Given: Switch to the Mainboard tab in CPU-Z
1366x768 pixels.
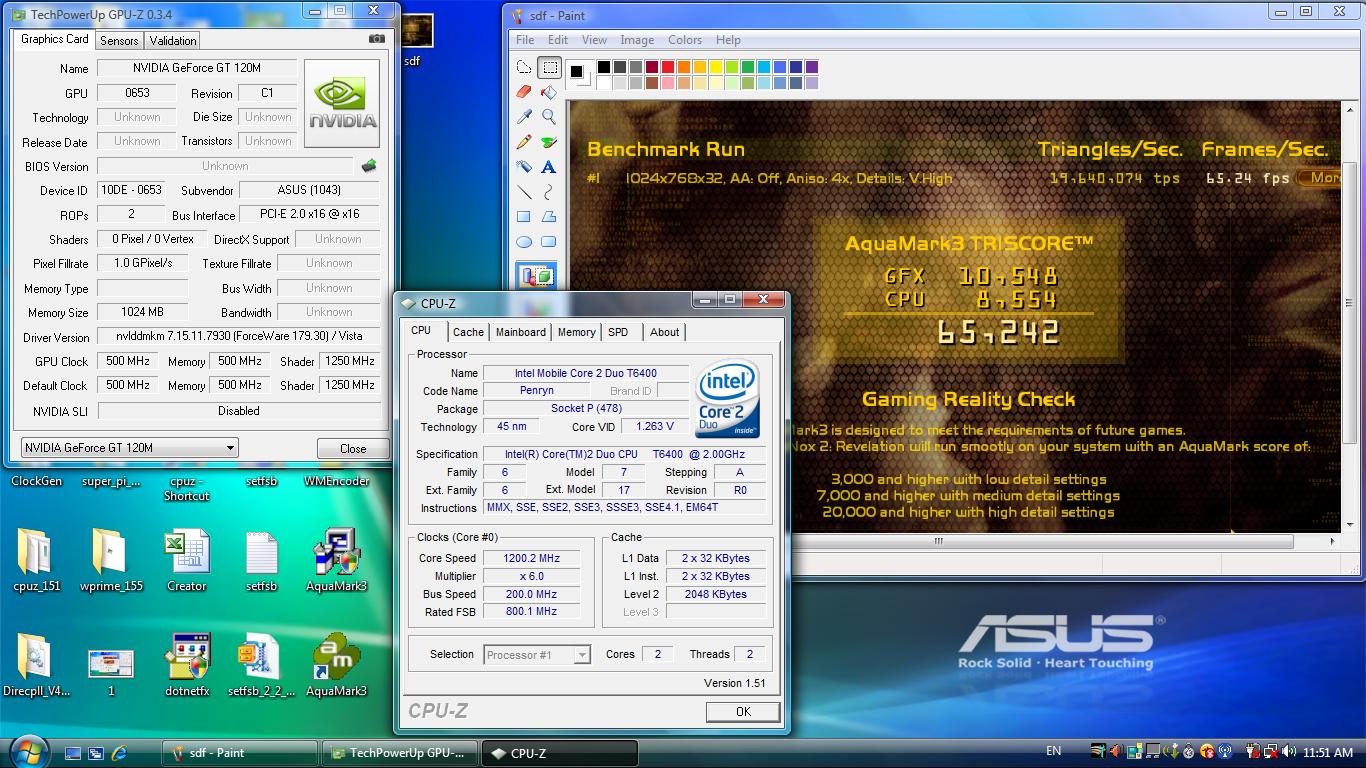Looking at the screenshot, I should tap(521, 332).
